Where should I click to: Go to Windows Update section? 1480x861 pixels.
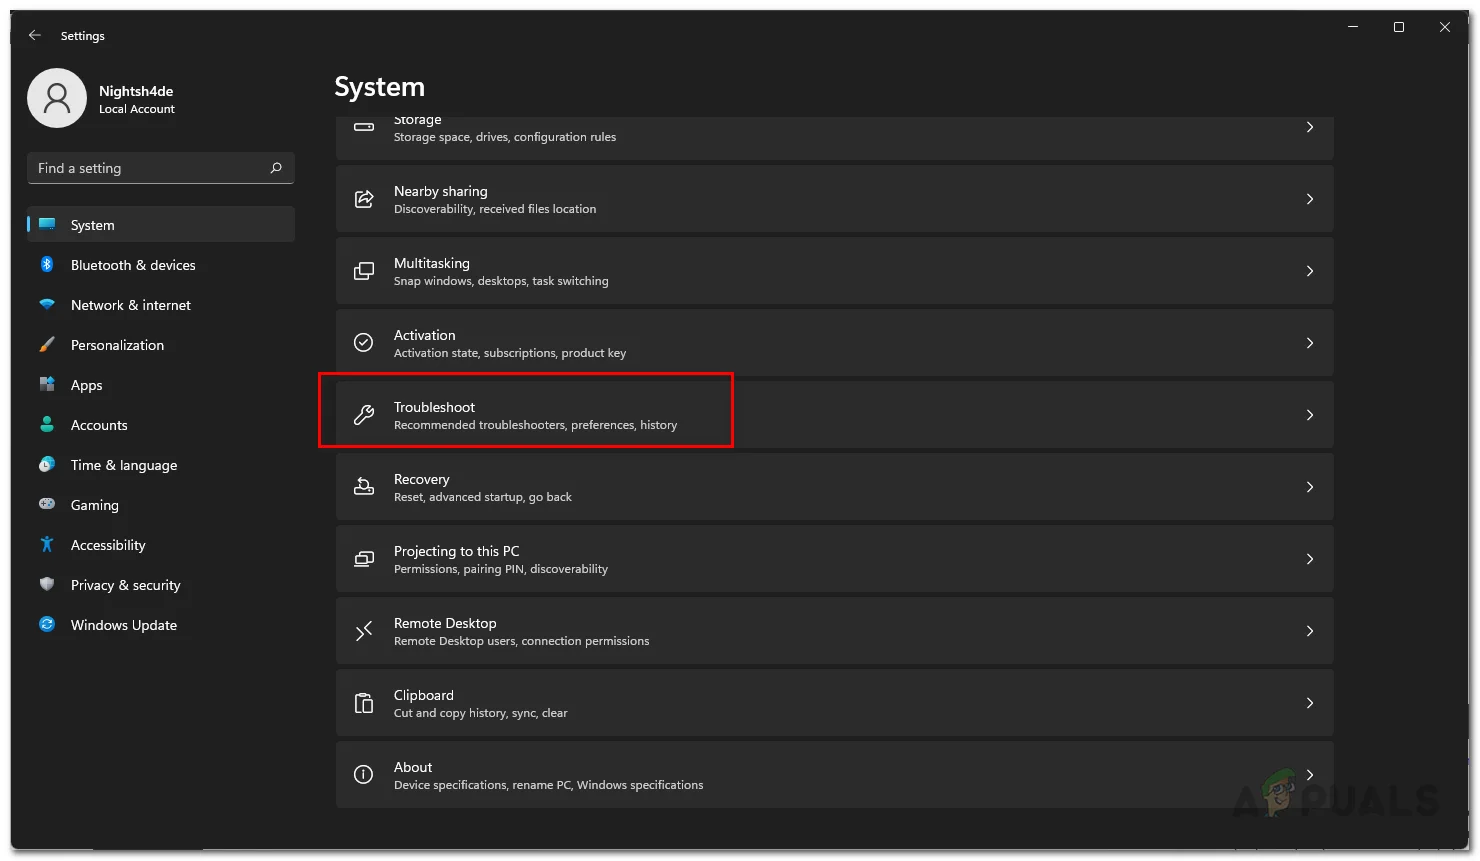click(x=124, y=625)
